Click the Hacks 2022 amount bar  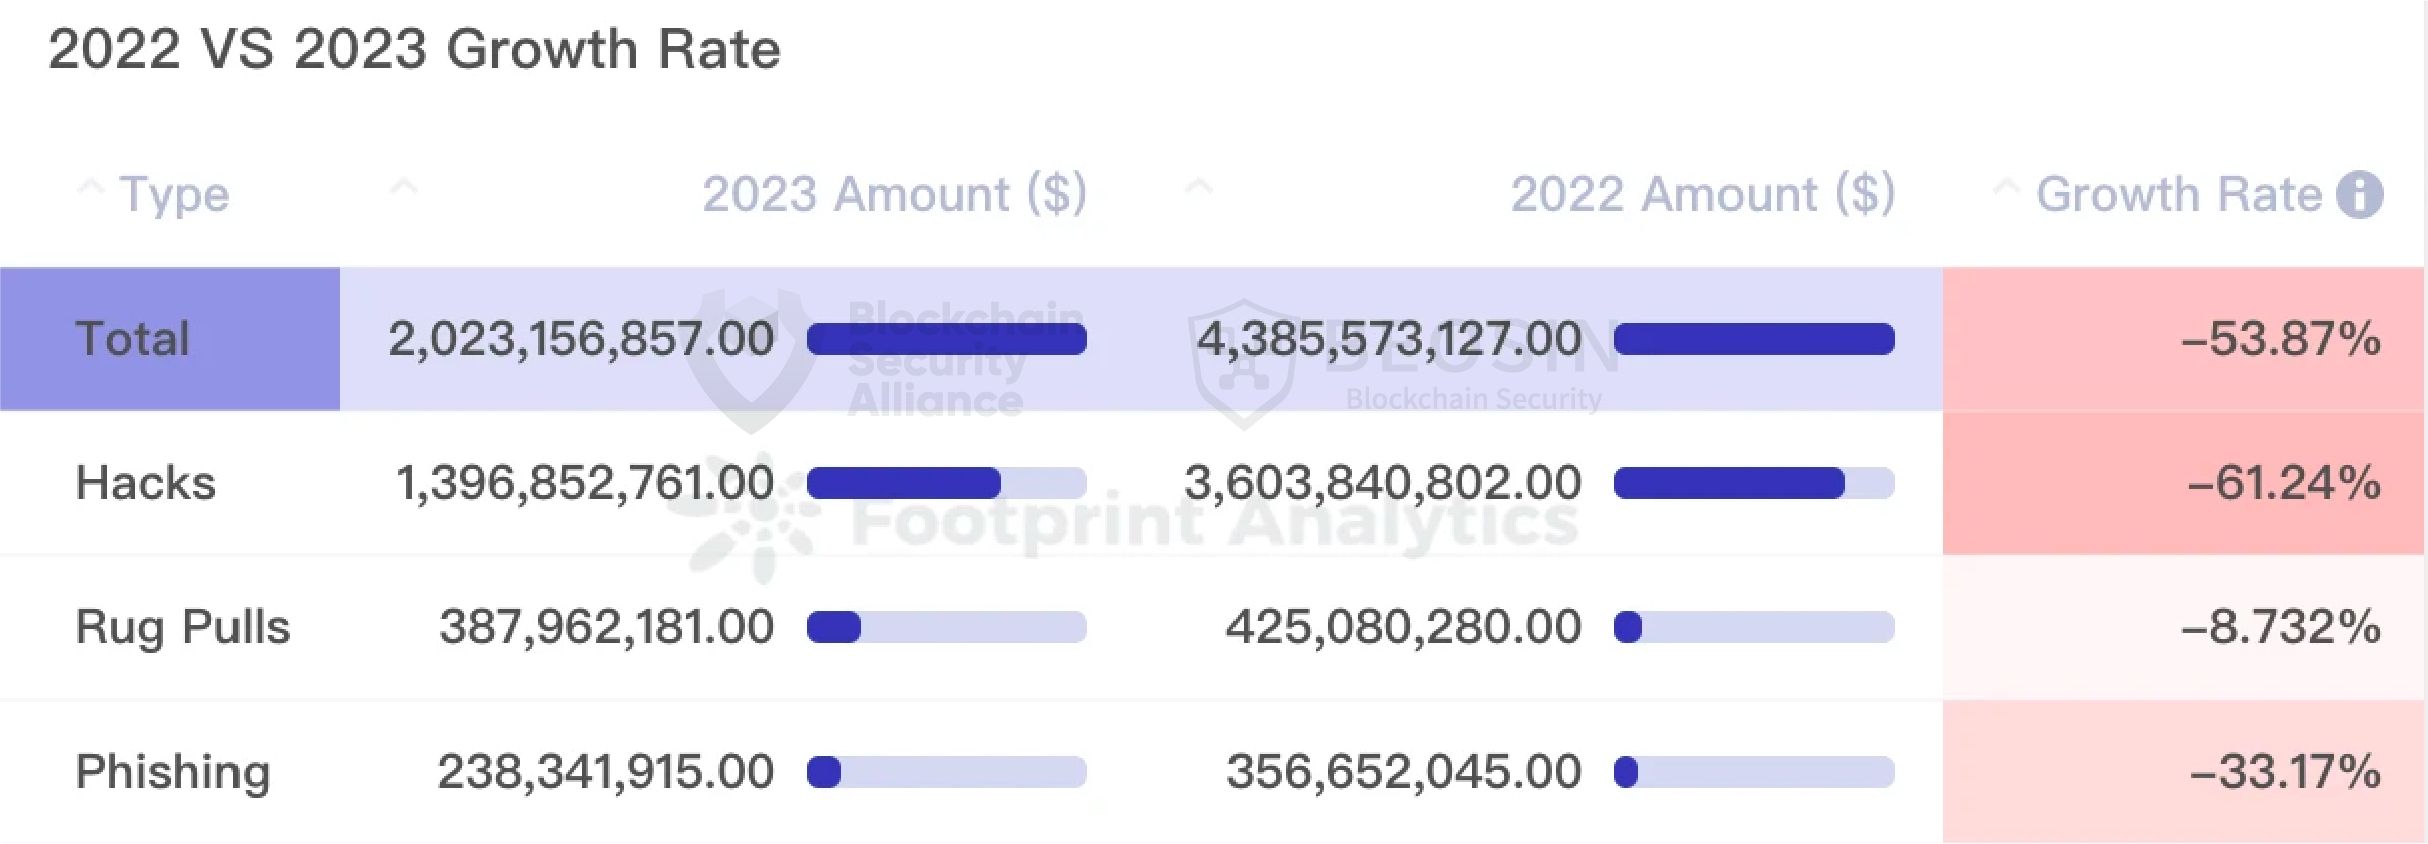1753,483
